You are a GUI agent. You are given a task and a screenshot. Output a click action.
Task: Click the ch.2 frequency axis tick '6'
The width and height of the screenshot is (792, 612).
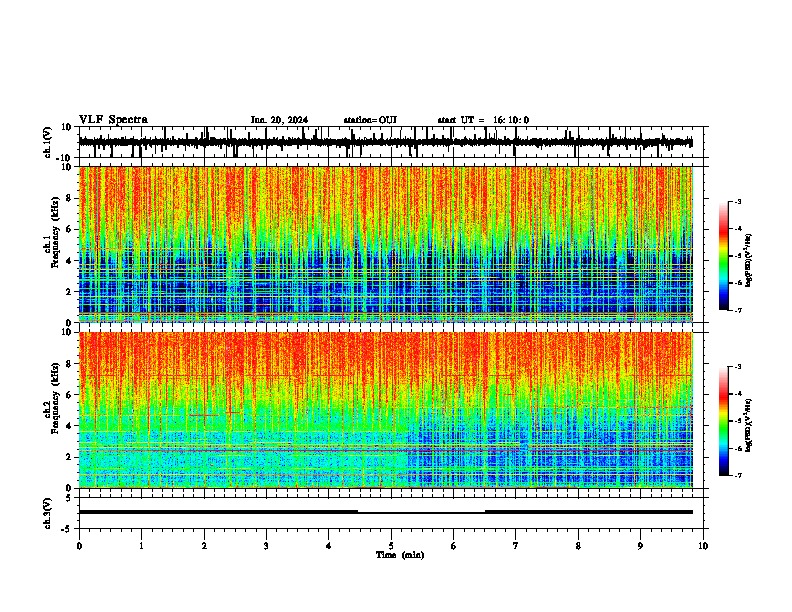click(69, 394)
